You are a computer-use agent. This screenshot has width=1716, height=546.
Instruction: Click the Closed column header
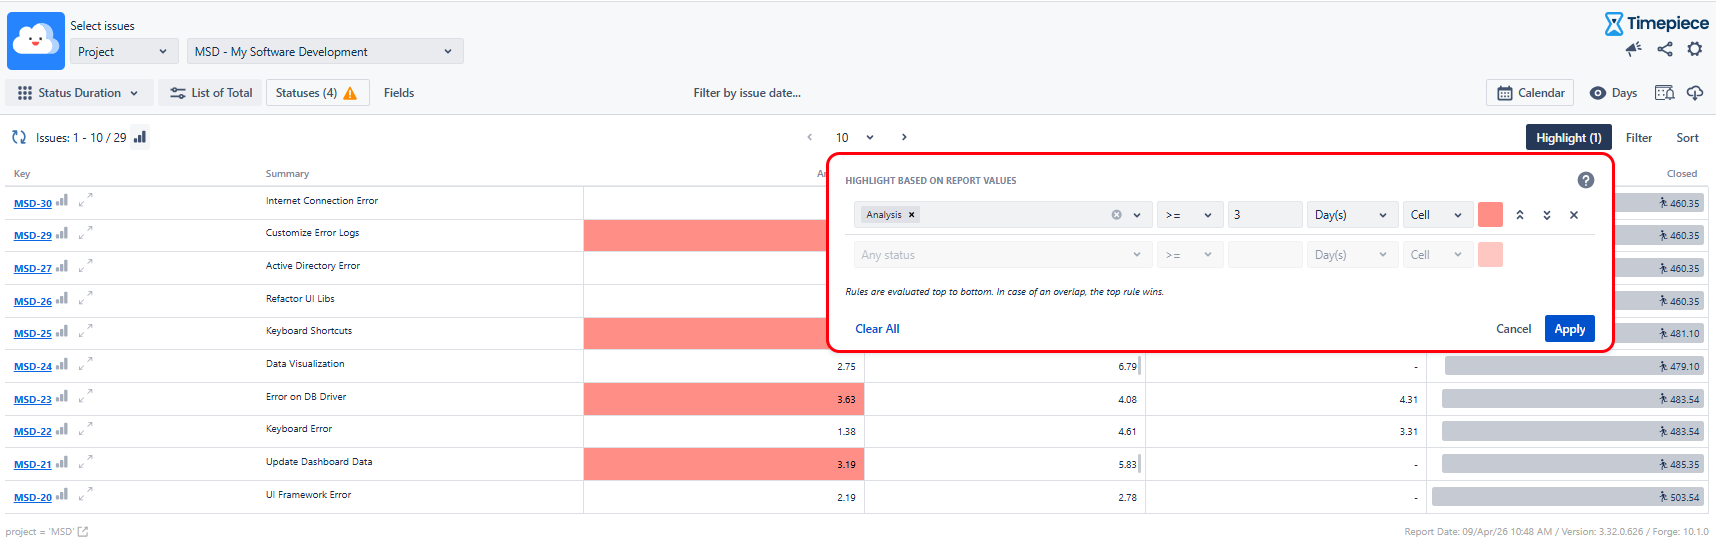click(x=1681, y=174)
